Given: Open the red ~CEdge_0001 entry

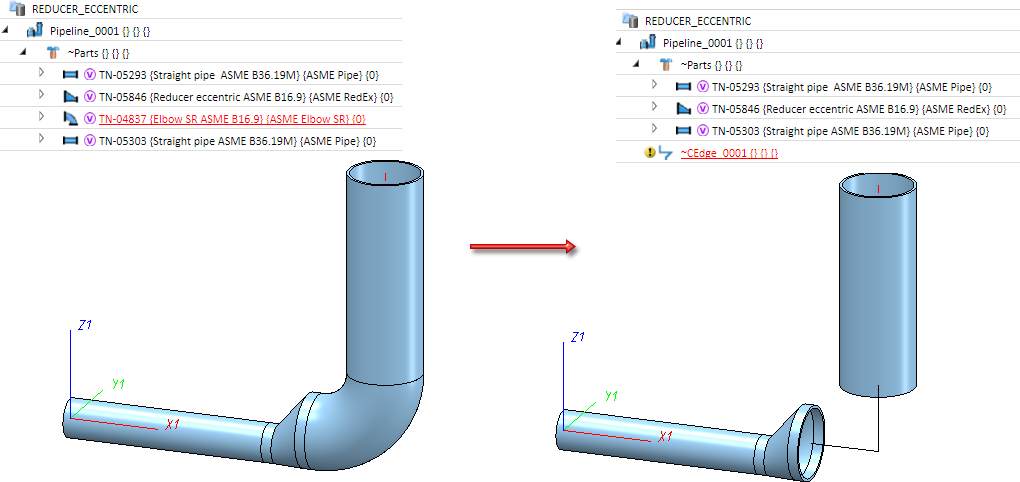Looking at the screenshot, I should coord(729,153).
